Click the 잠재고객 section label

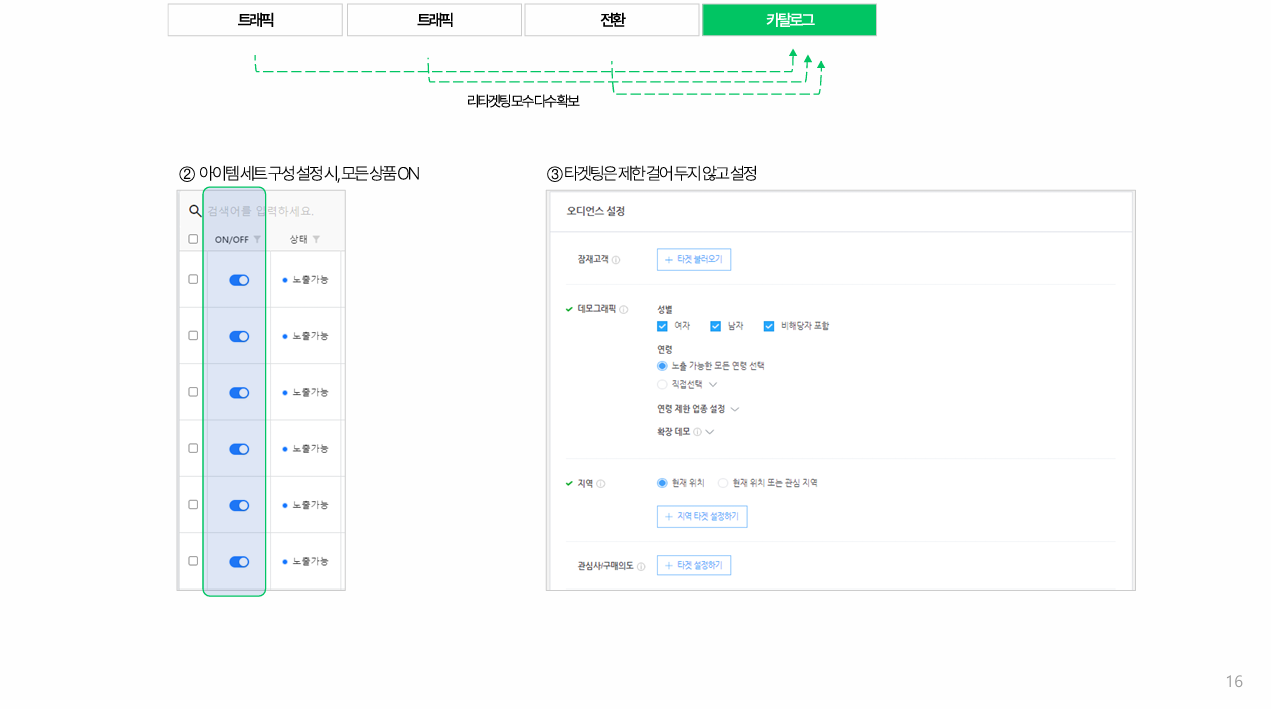[x=593, y=260]
